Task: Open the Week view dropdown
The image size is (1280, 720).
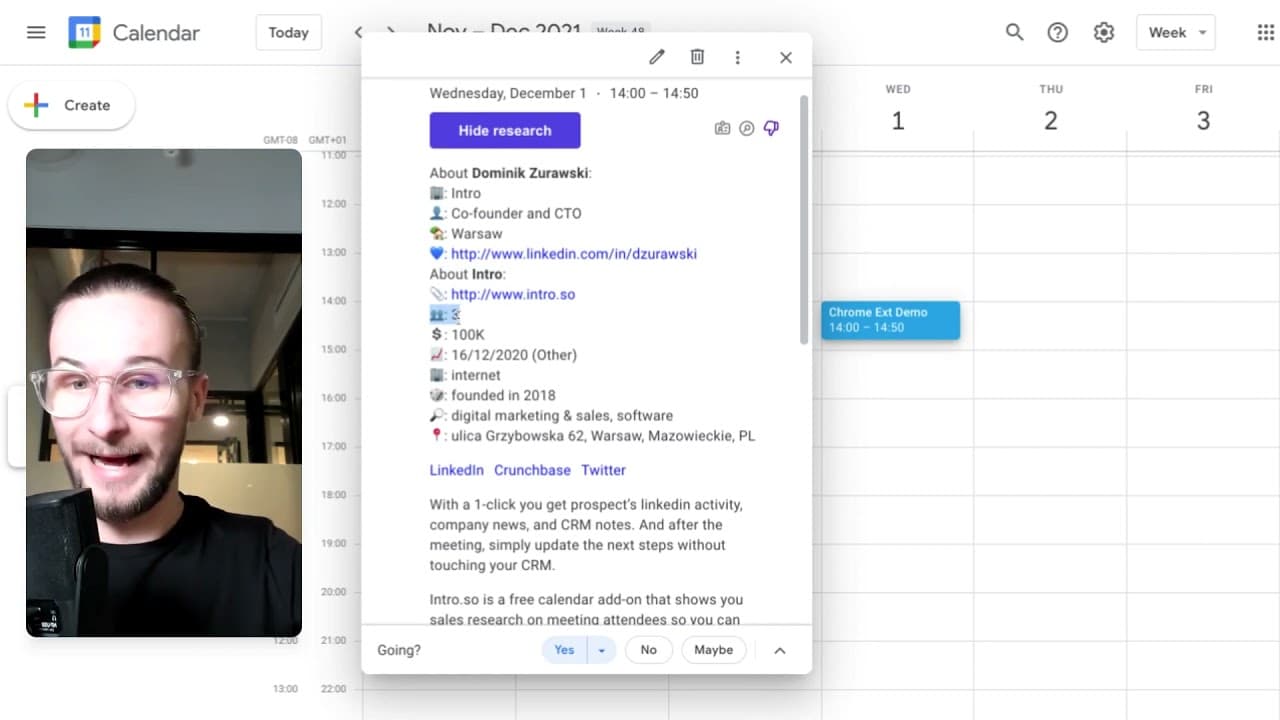Action: 1176,33
